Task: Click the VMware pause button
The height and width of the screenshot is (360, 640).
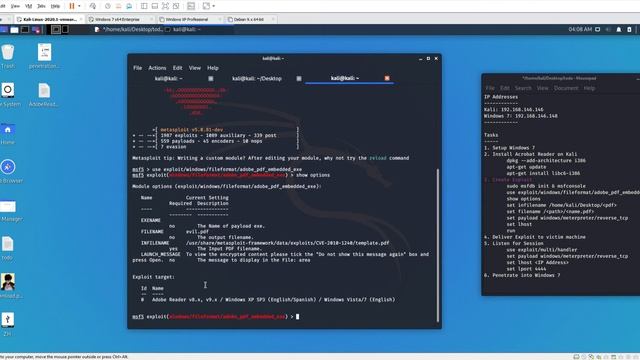Action: tap(72, 6)
